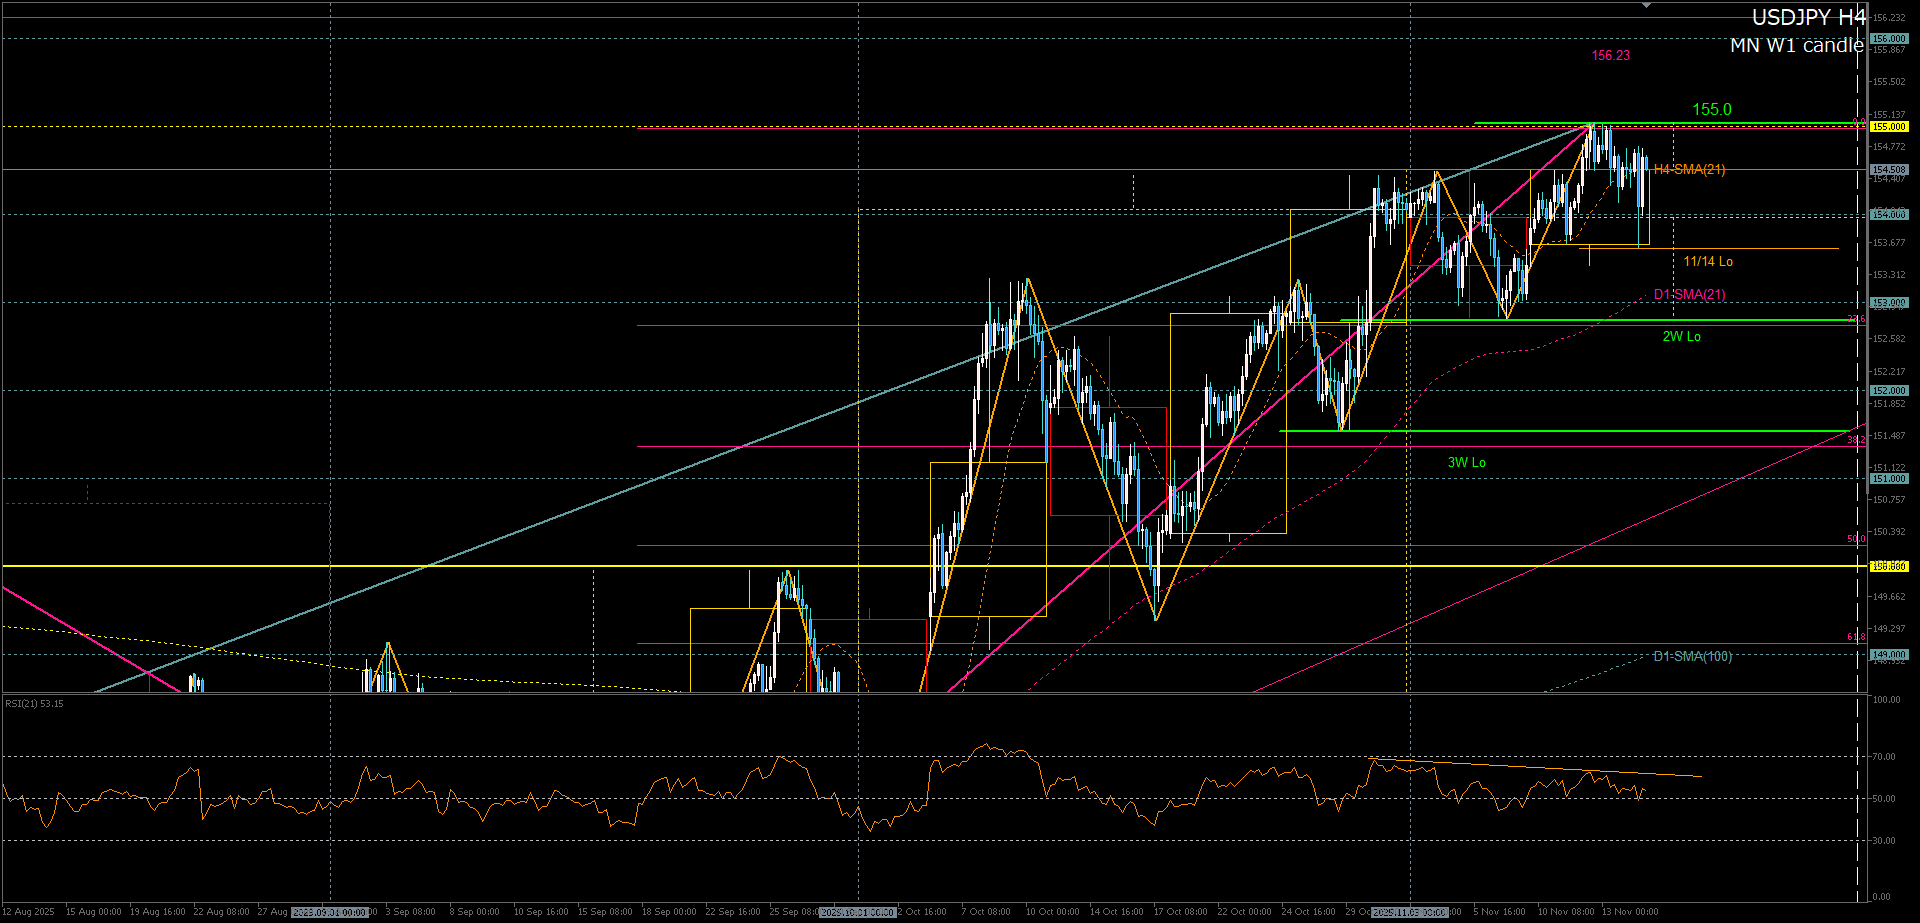Click the 3 Sep 08:00 time axis label
This screenshot has height=923, width=1920.
click(410, 912)
